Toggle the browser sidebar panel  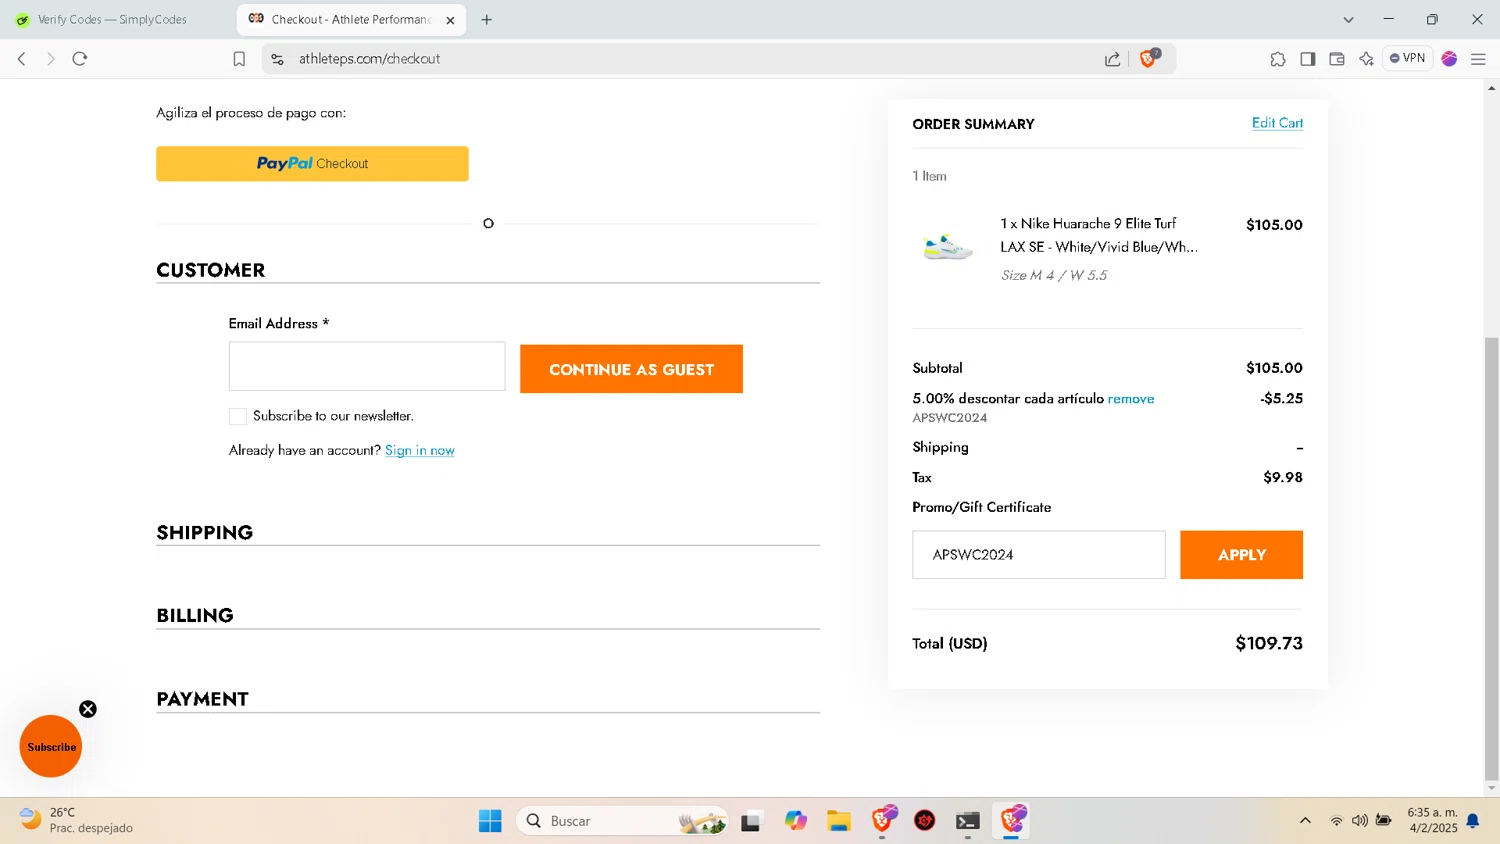(x=1307, y=59)
